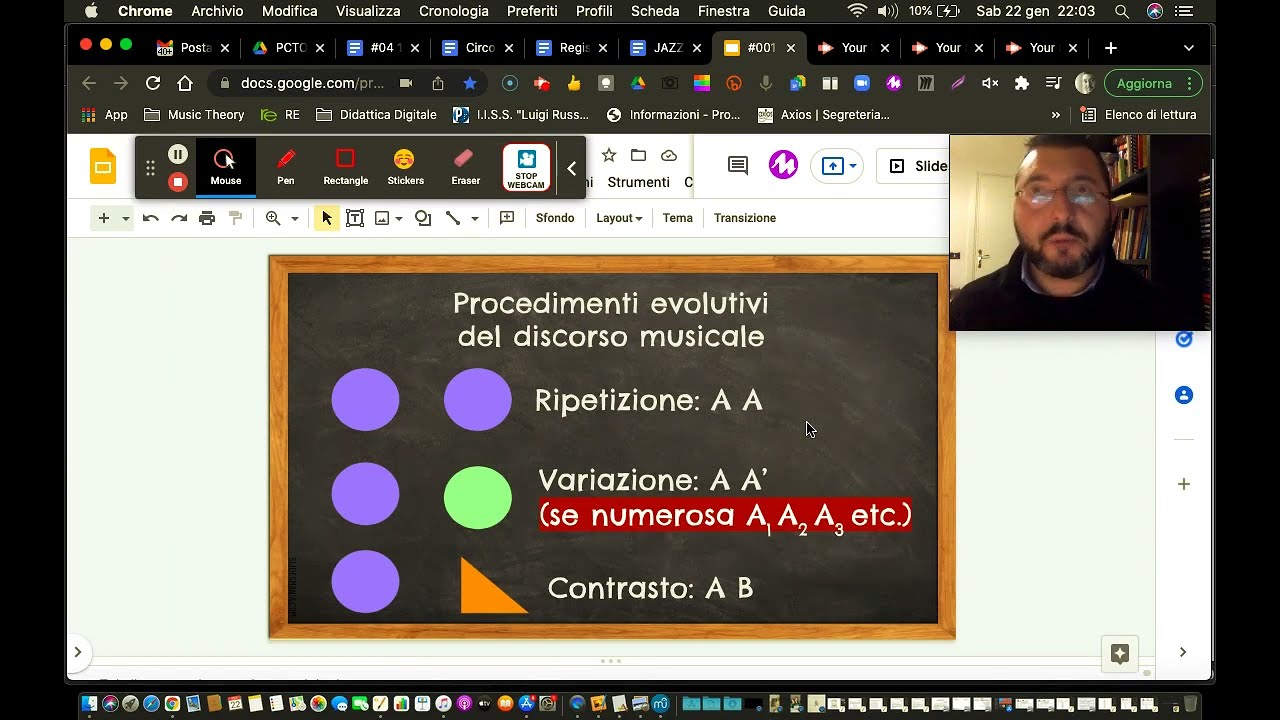1280x720 pixels.
Task: Switch to the PCTO Drive tab
Action: [288, 48]
